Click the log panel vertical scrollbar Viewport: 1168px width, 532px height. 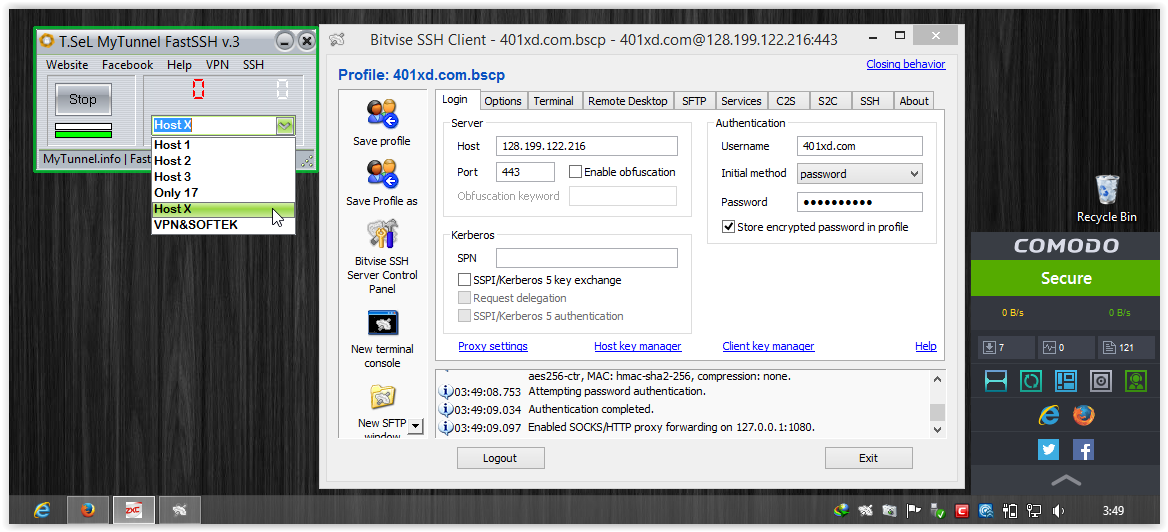click(x=938, y=404)
